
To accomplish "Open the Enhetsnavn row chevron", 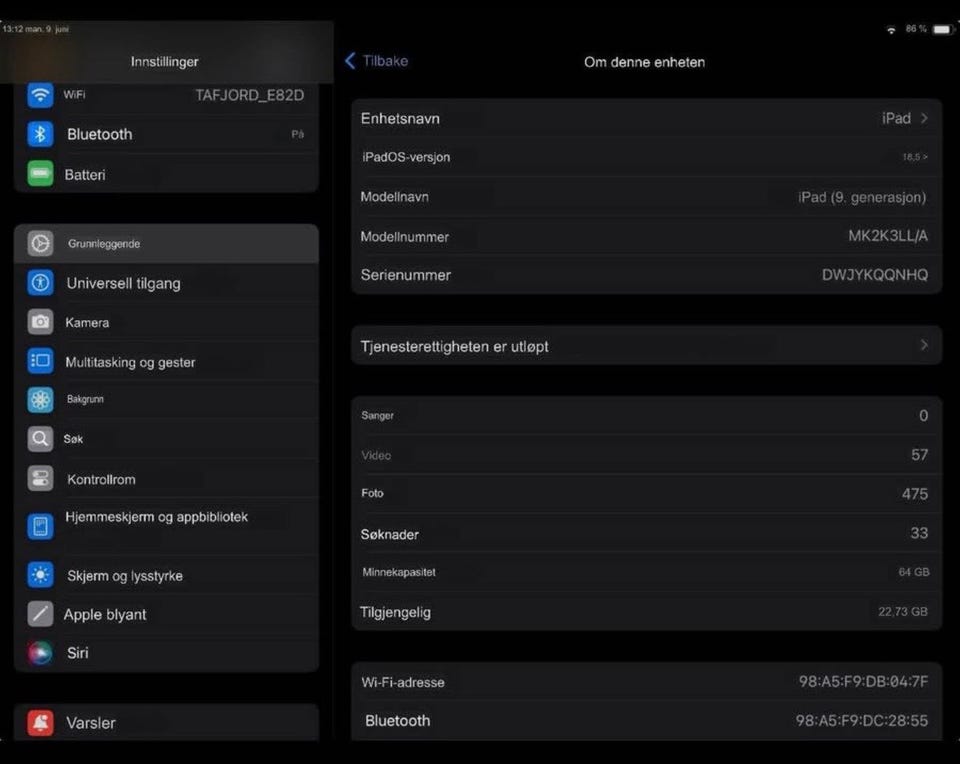I will point(924,118).
